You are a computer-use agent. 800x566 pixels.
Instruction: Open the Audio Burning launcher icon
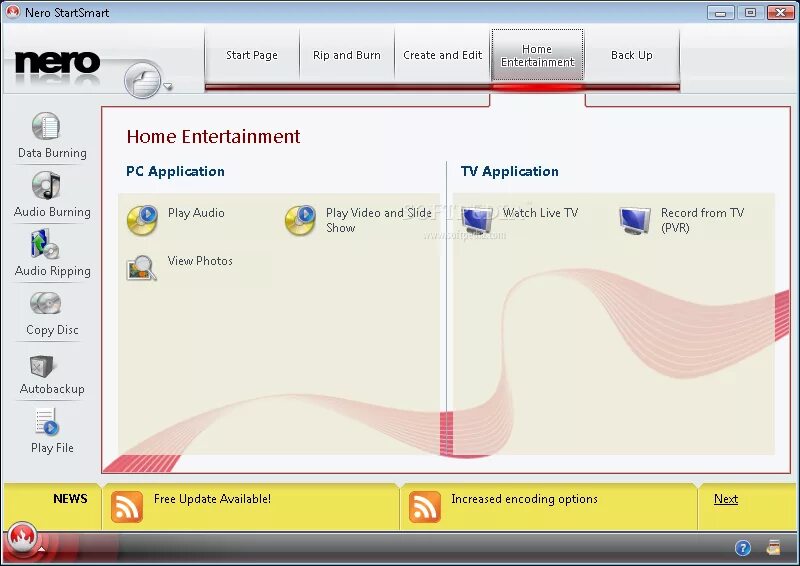click(46, 185)
